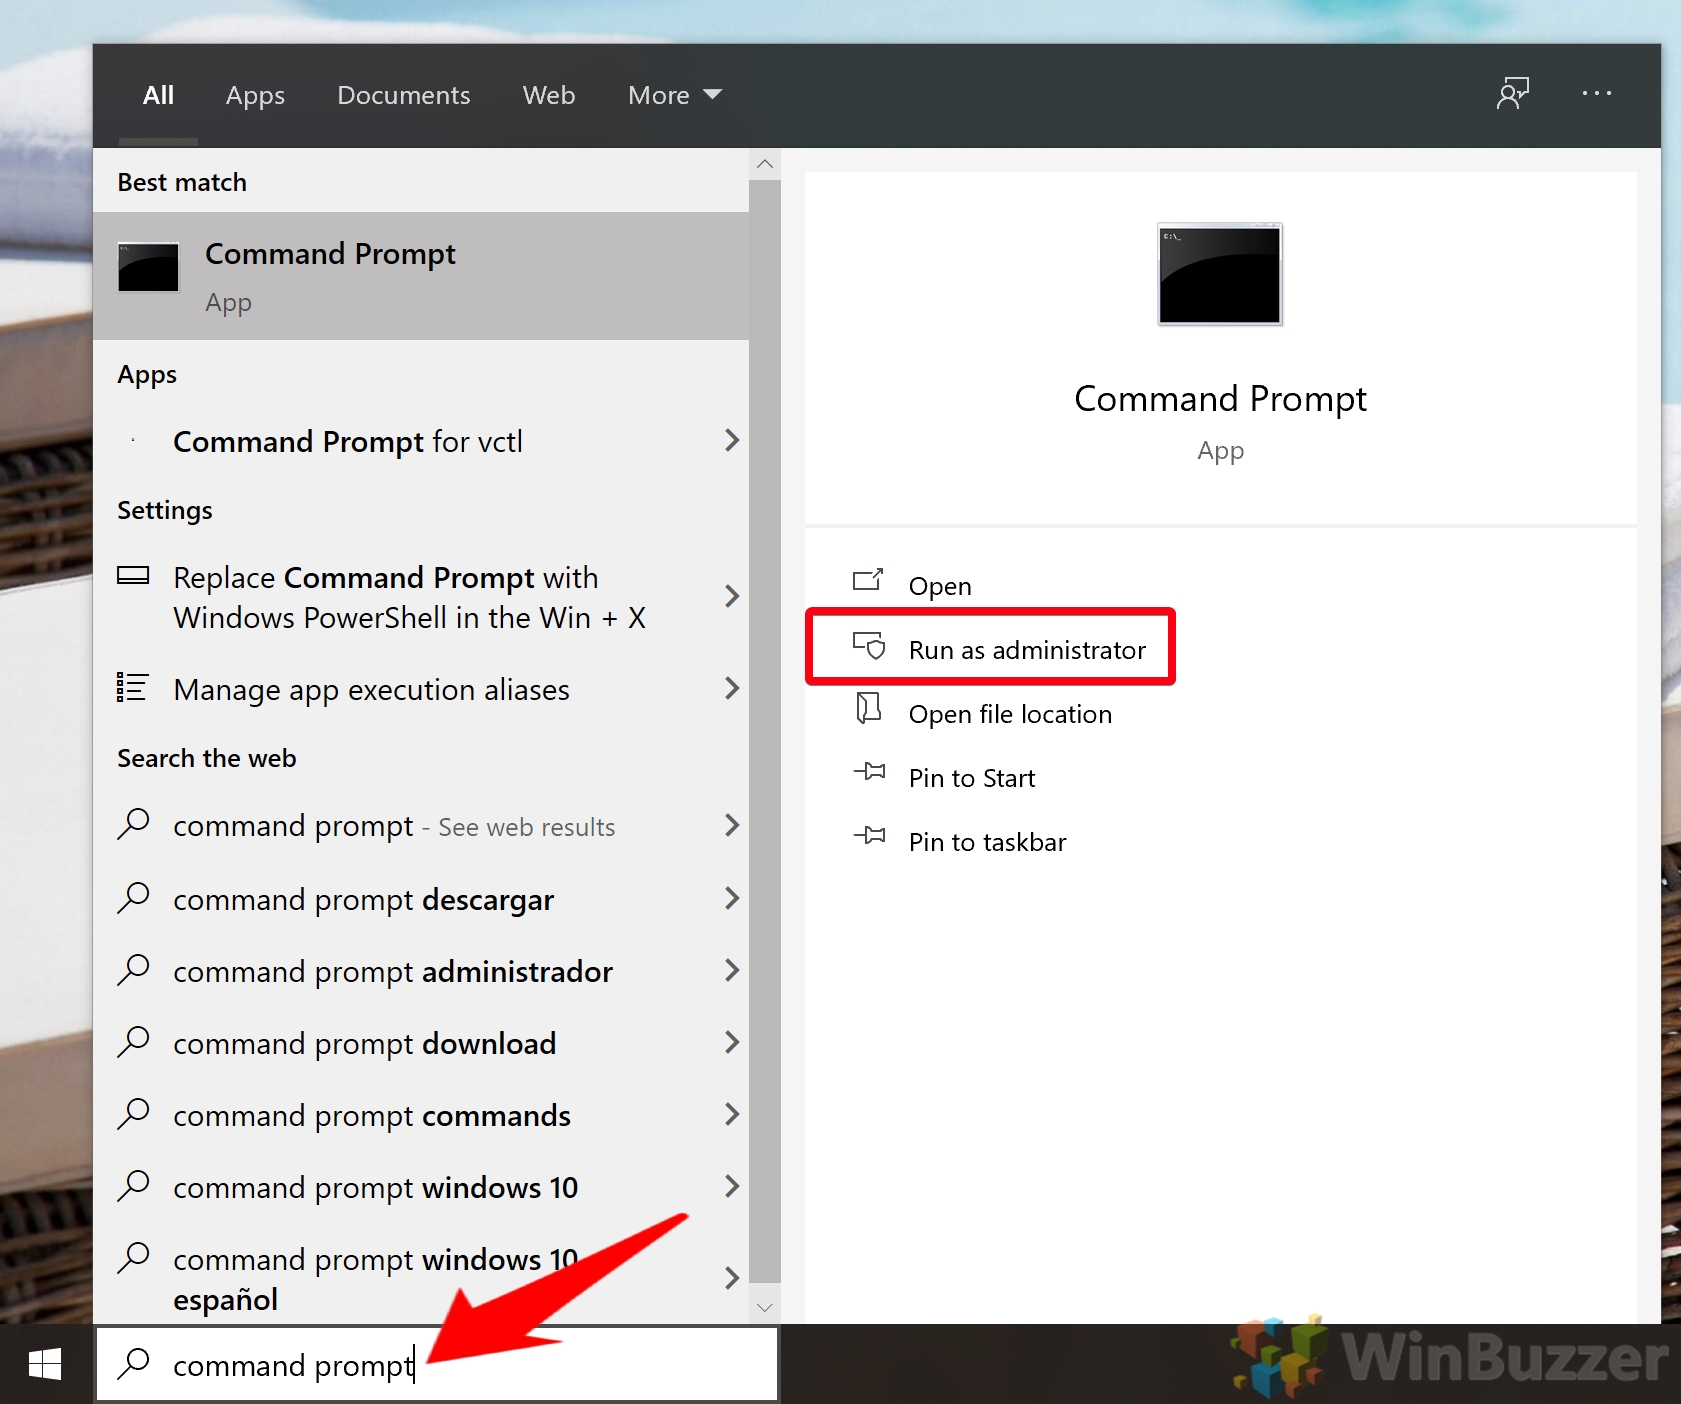
Task: Open 'Replace Command Prompt with Windows PowerShell' setting
Action: (421, 597)
